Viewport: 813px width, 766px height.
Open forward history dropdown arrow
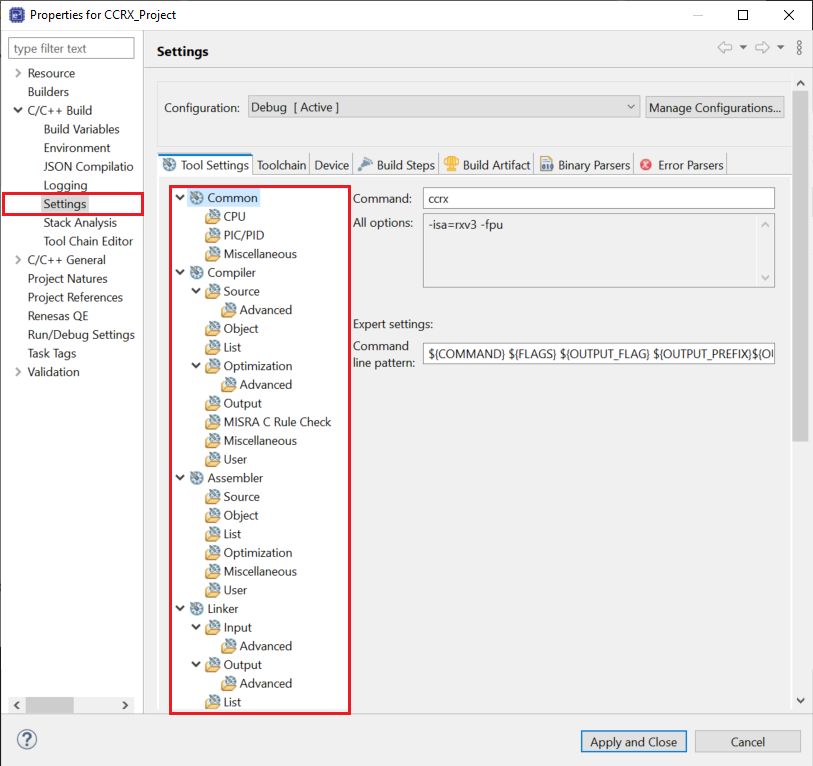click(780, 48)
